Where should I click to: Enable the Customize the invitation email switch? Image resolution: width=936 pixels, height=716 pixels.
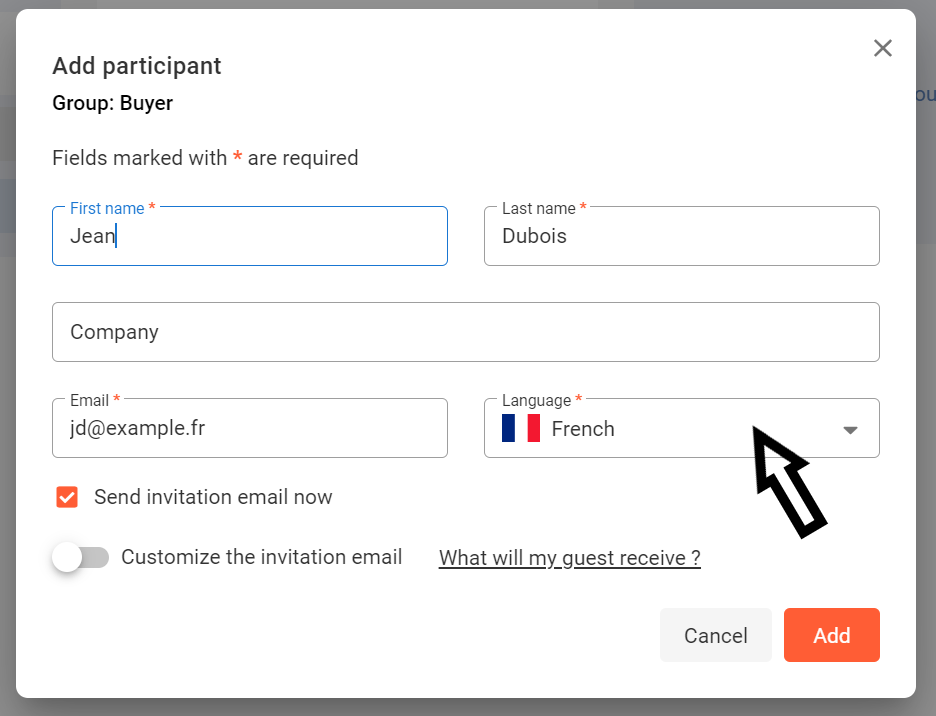click(80, 557)
